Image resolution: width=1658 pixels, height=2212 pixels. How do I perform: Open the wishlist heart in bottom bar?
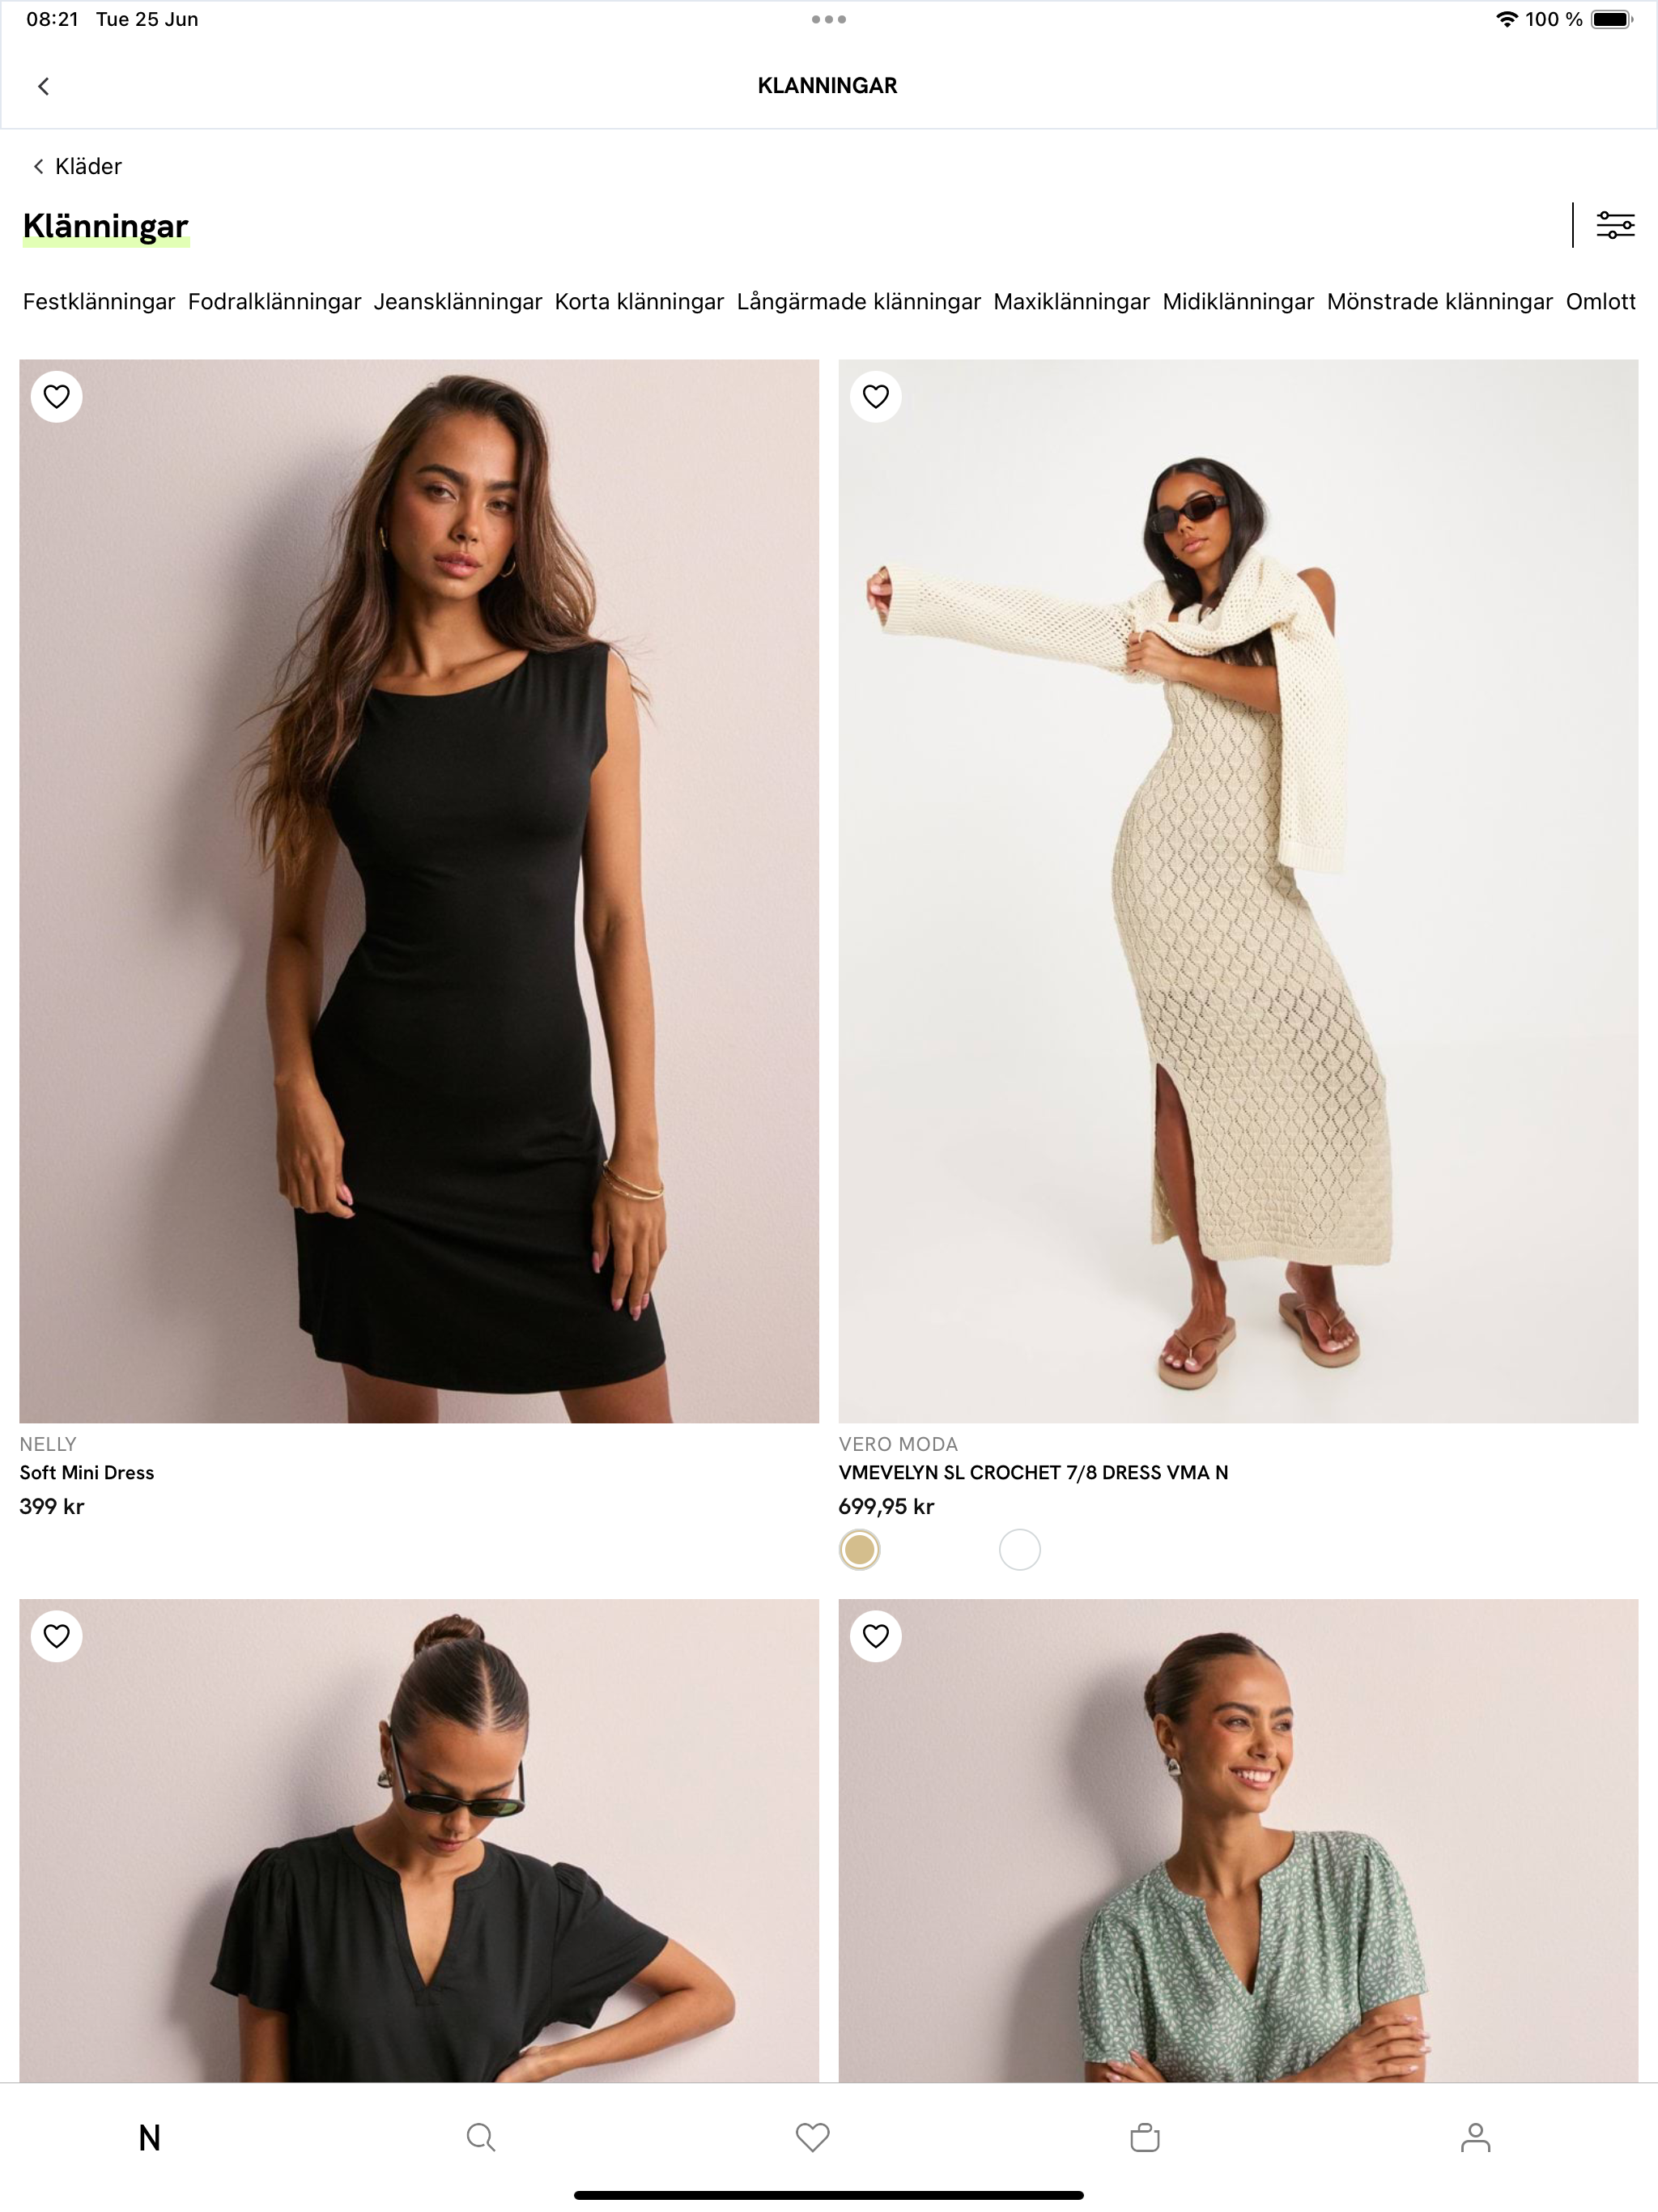pyautogui.click(x=812, y=2138)
